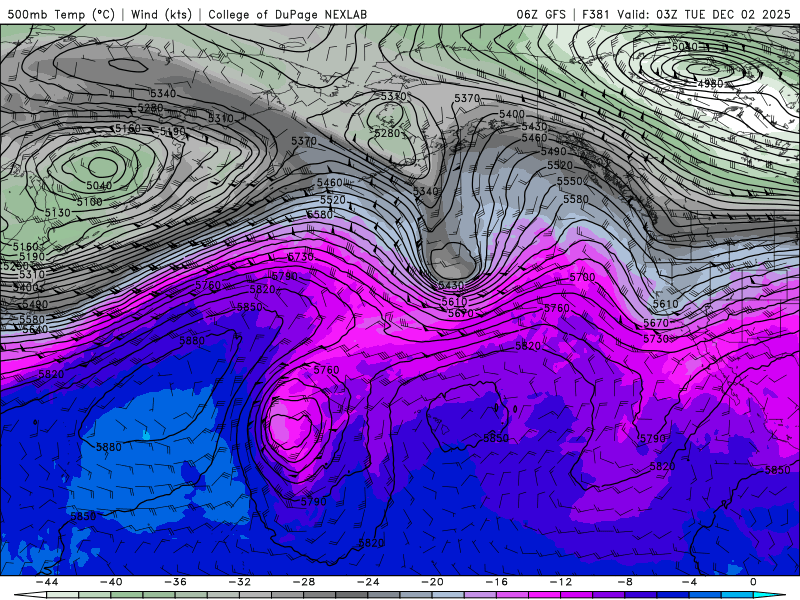This screenshot has height=600, width=800.
Task: Click the -16 colorbar tick label
Action: click(496, 582)
